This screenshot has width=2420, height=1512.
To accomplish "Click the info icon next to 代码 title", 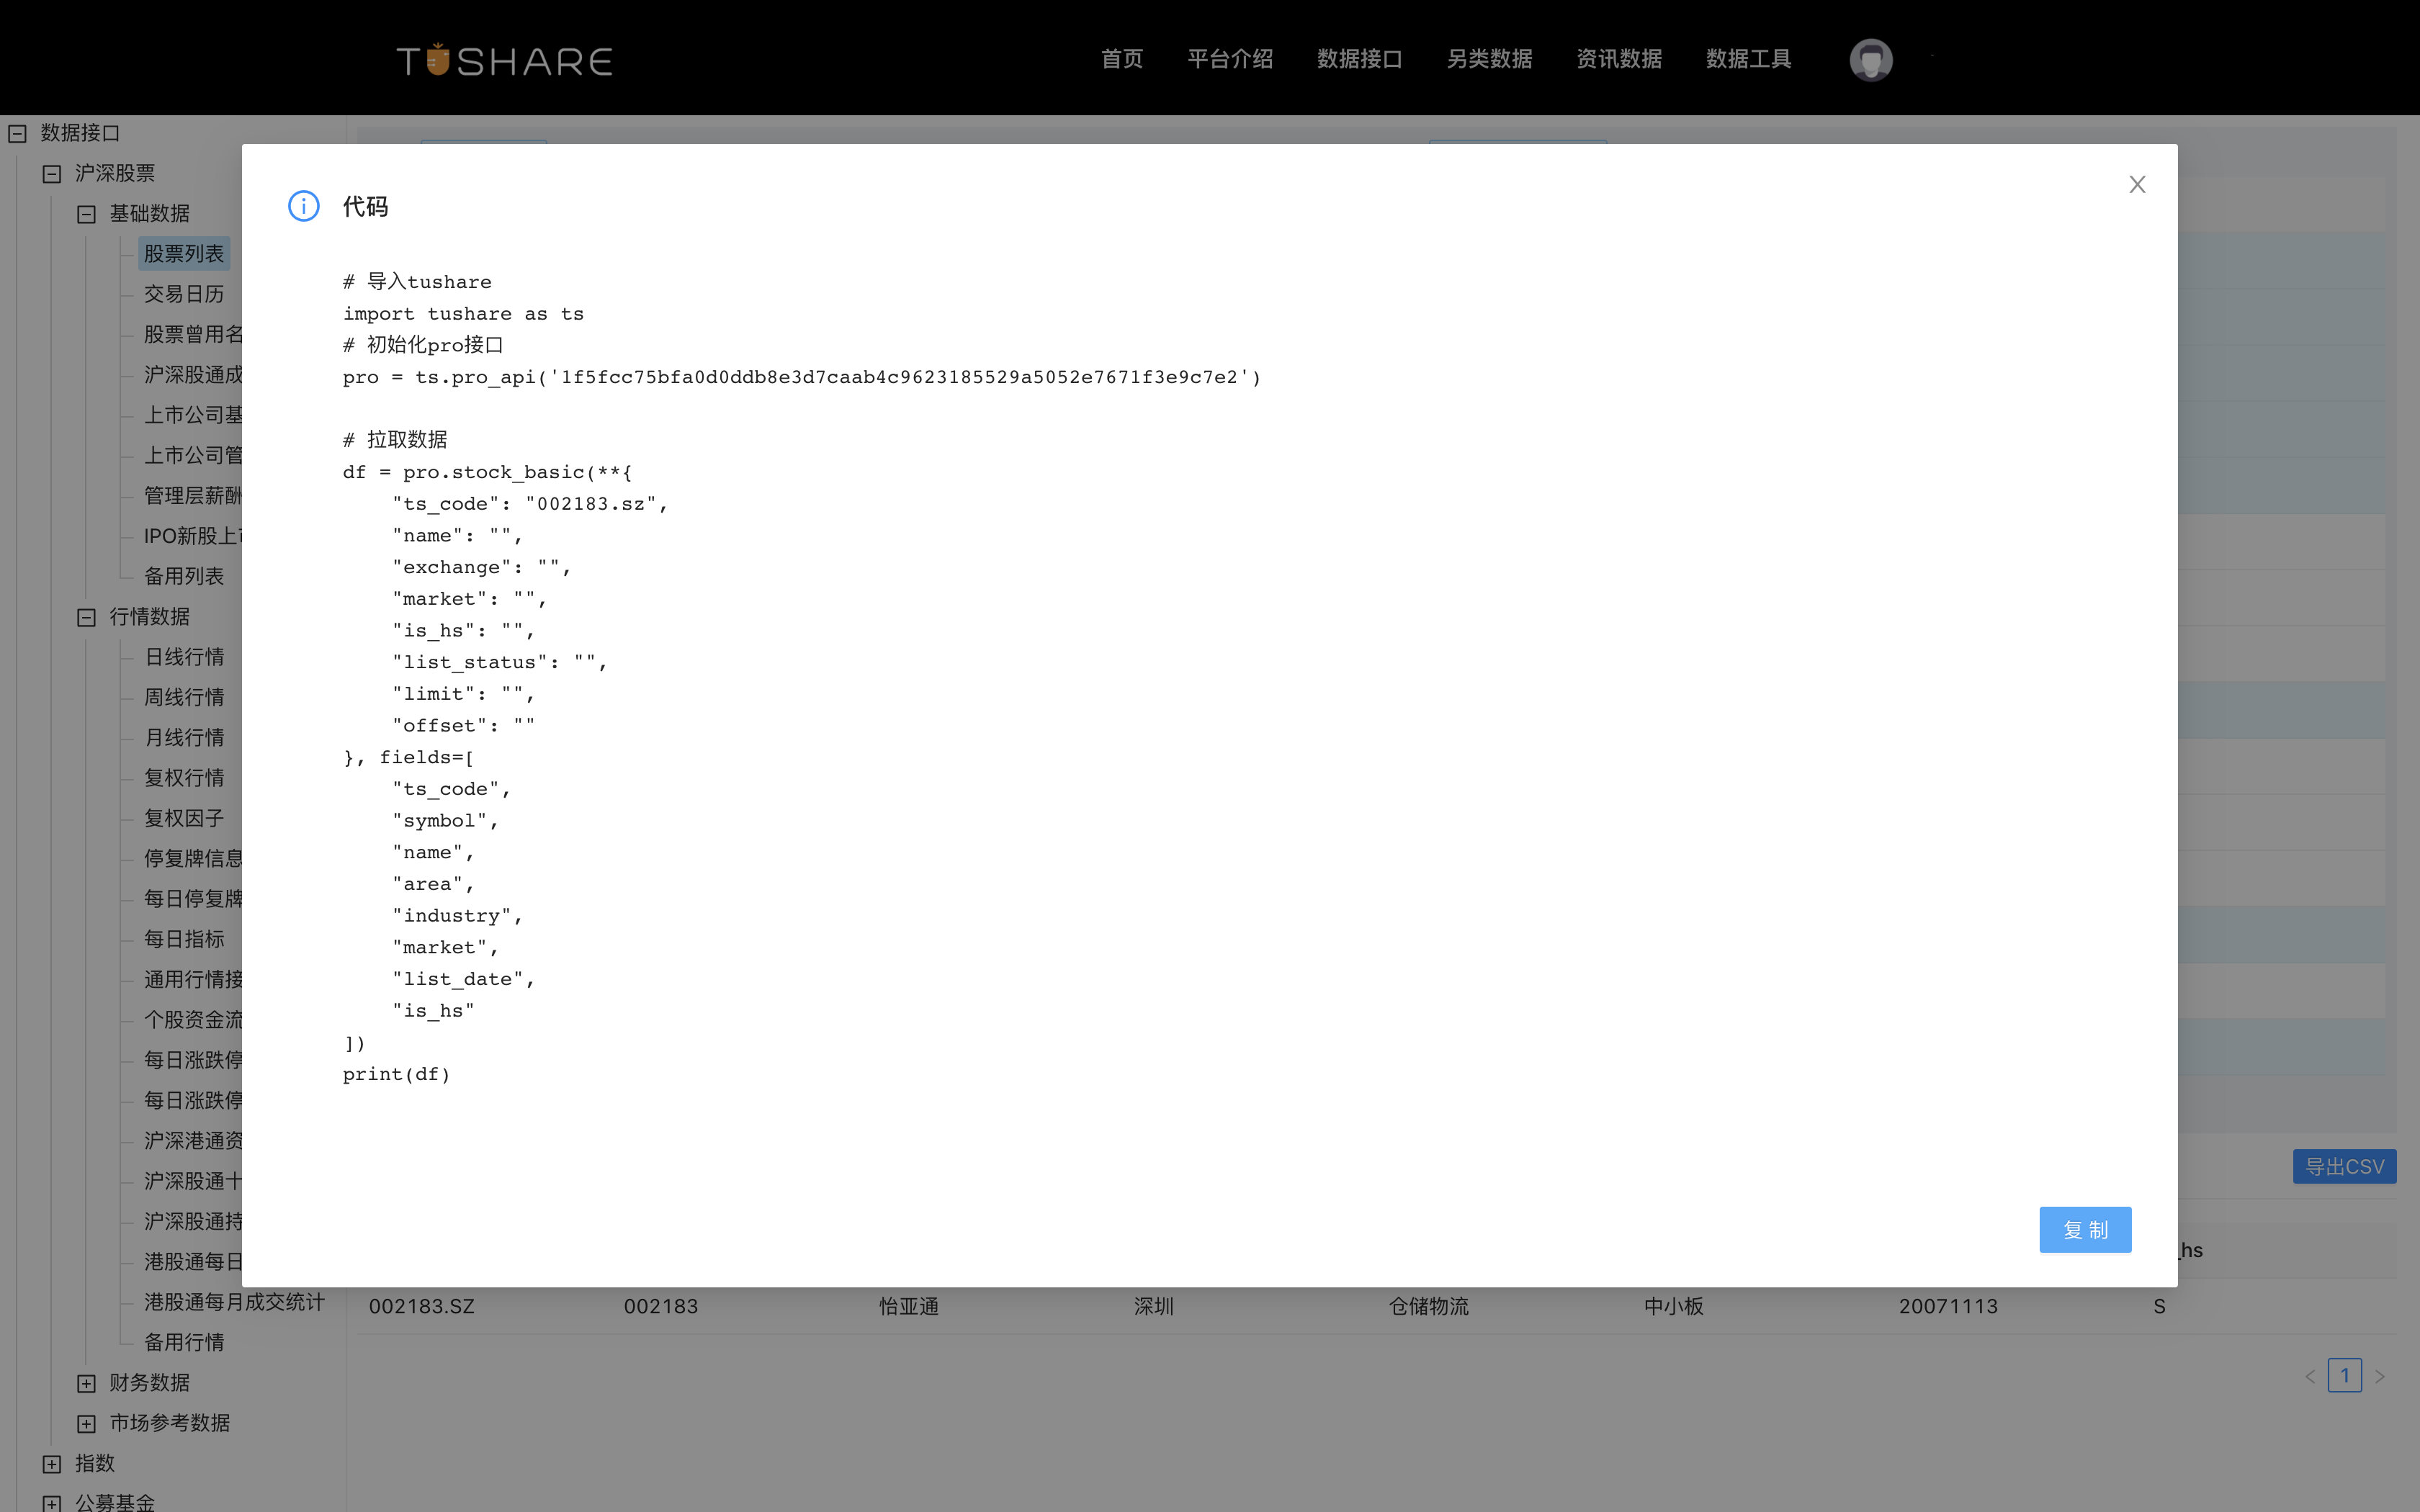I will point(303,205).
